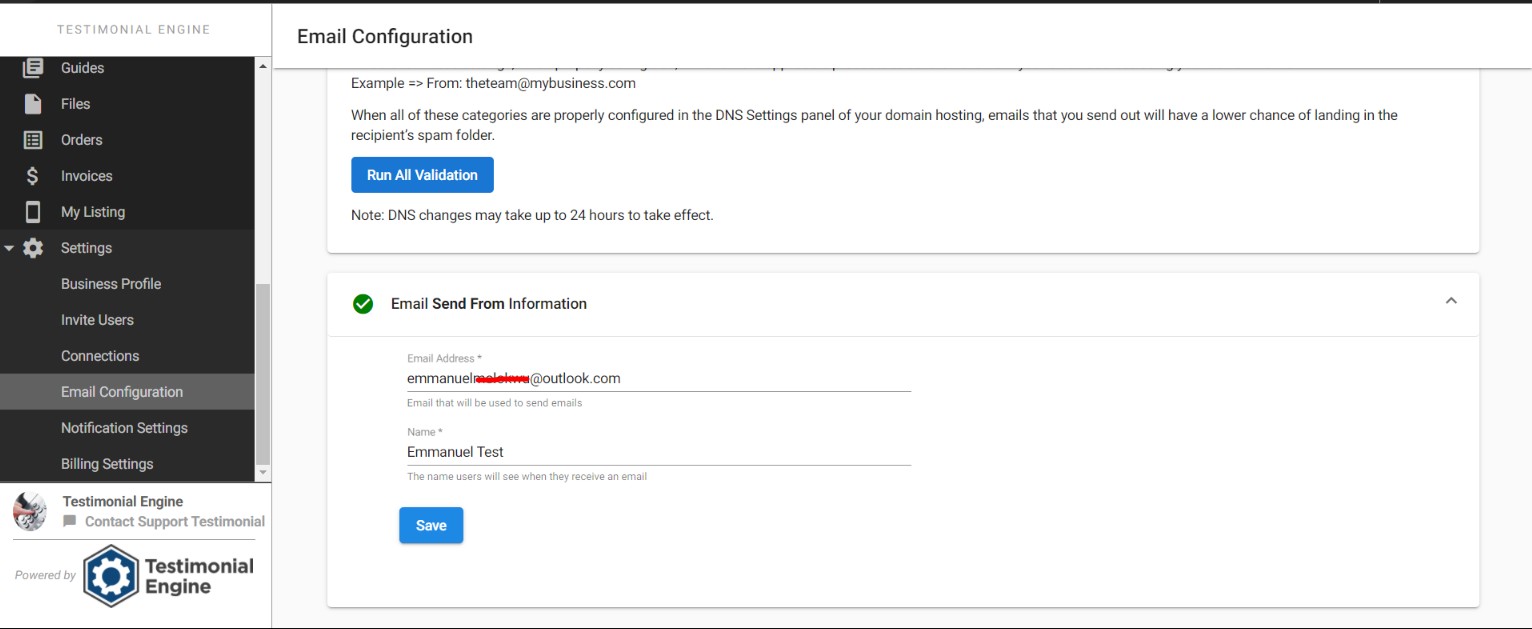Collapse the Email Send From Information panel
Image resolution: width=1532 pixels, height=629 pixels.
click(x=1451, y=301)
